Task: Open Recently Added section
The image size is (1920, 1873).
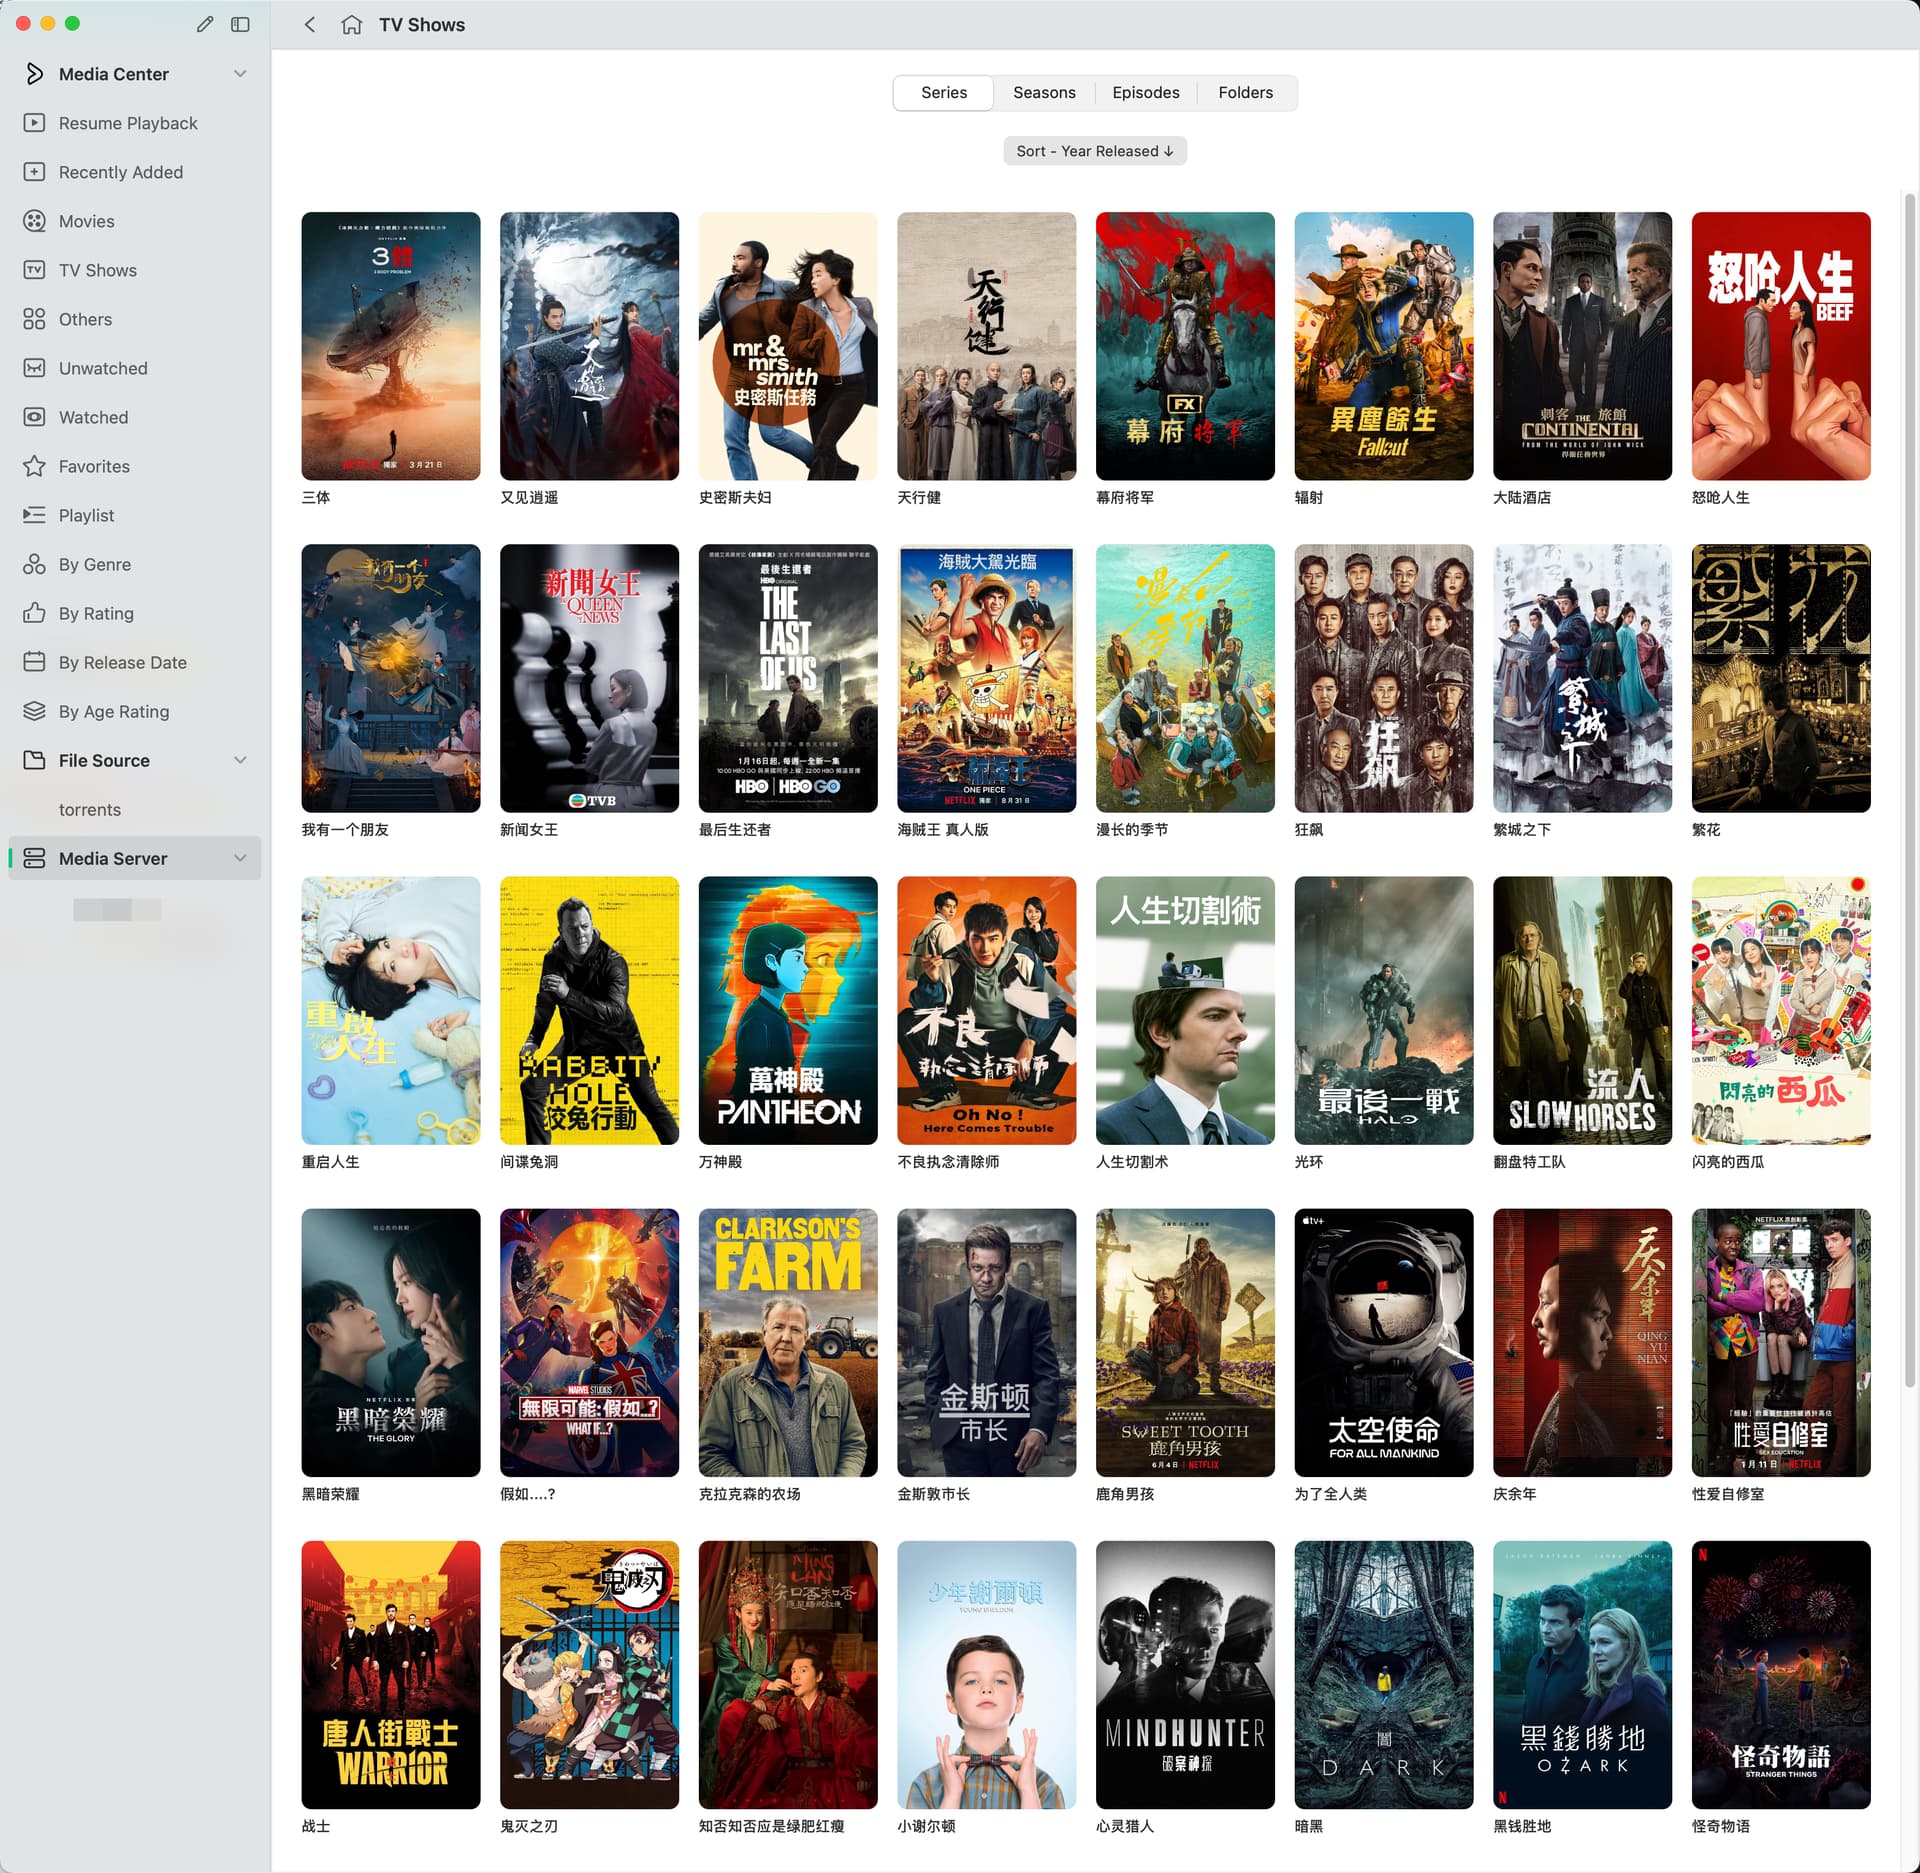Action: click(x=120, y=172)
